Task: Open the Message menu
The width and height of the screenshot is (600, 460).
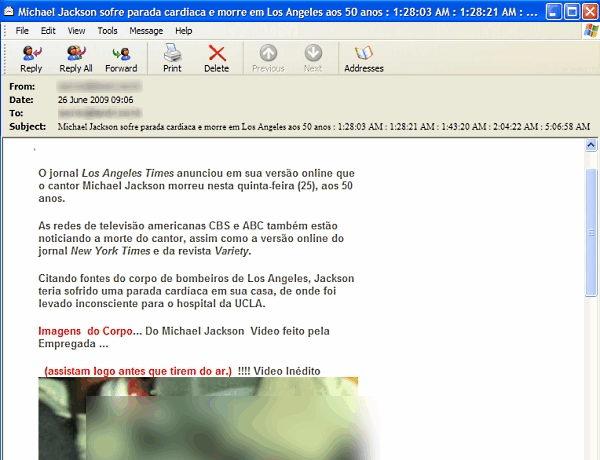Action: pos(146,31)
